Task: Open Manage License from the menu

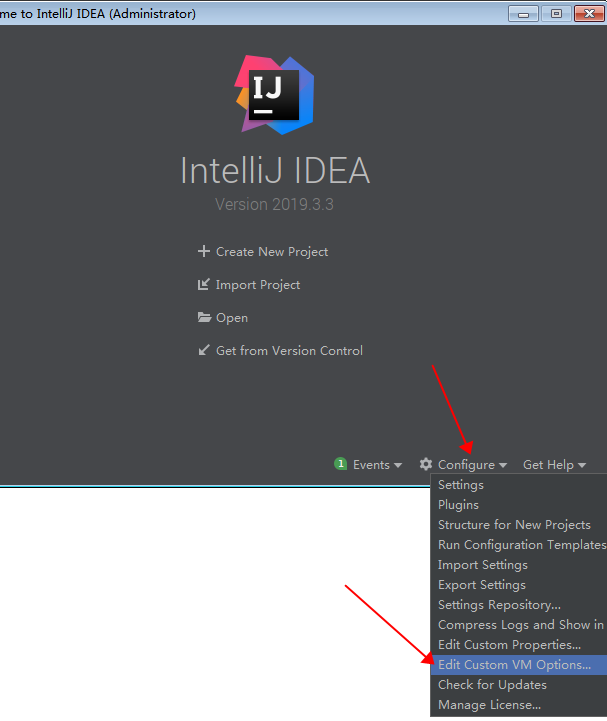Action: (x=488, y=705)
